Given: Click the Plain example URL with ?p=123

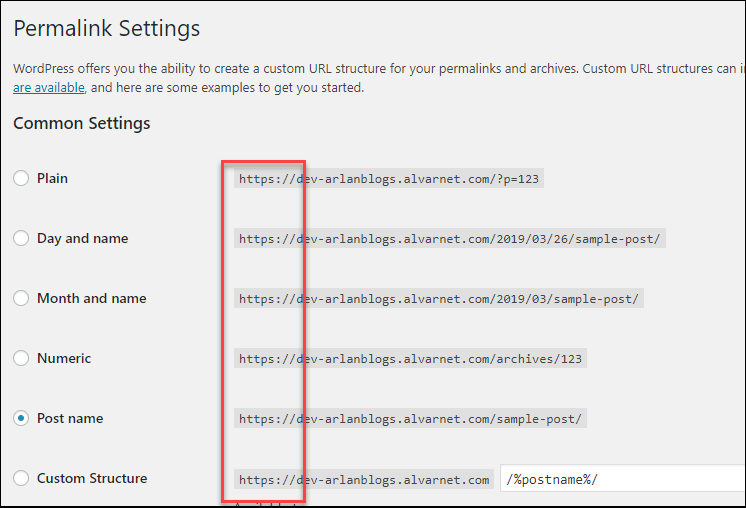Looking at the screenshot, I should tap(389, 179).
